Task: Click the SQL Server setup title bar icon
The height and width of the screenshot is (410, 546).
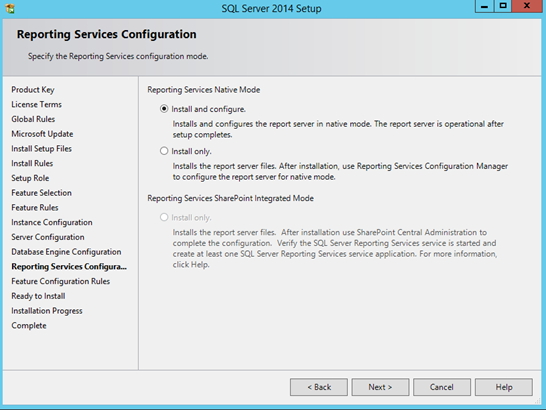Action: [x=10, y=8]
